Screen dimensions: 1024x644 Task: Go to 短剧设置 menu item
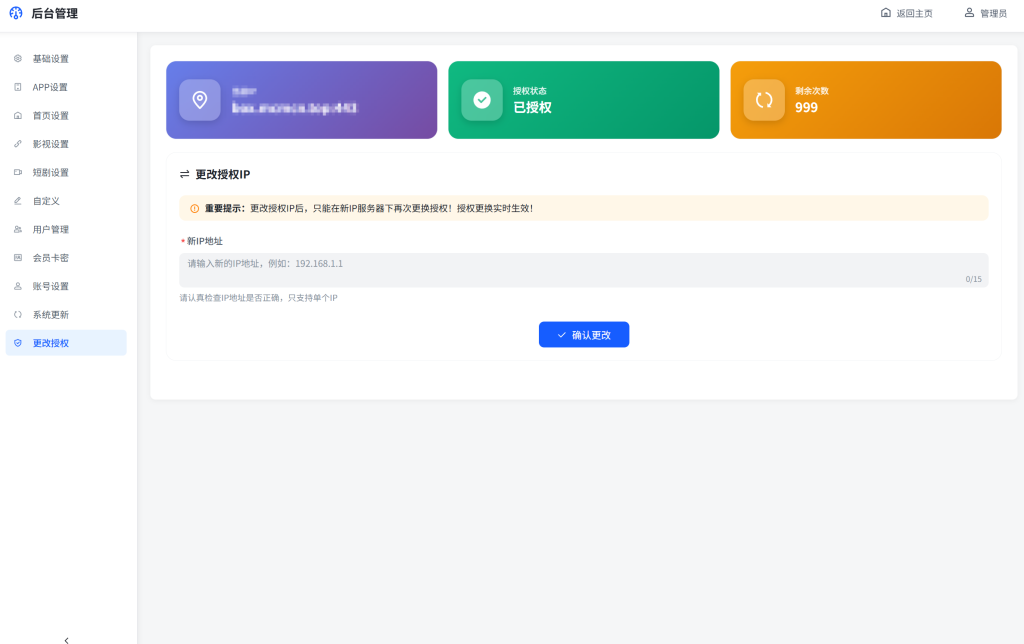click(66, 172)
